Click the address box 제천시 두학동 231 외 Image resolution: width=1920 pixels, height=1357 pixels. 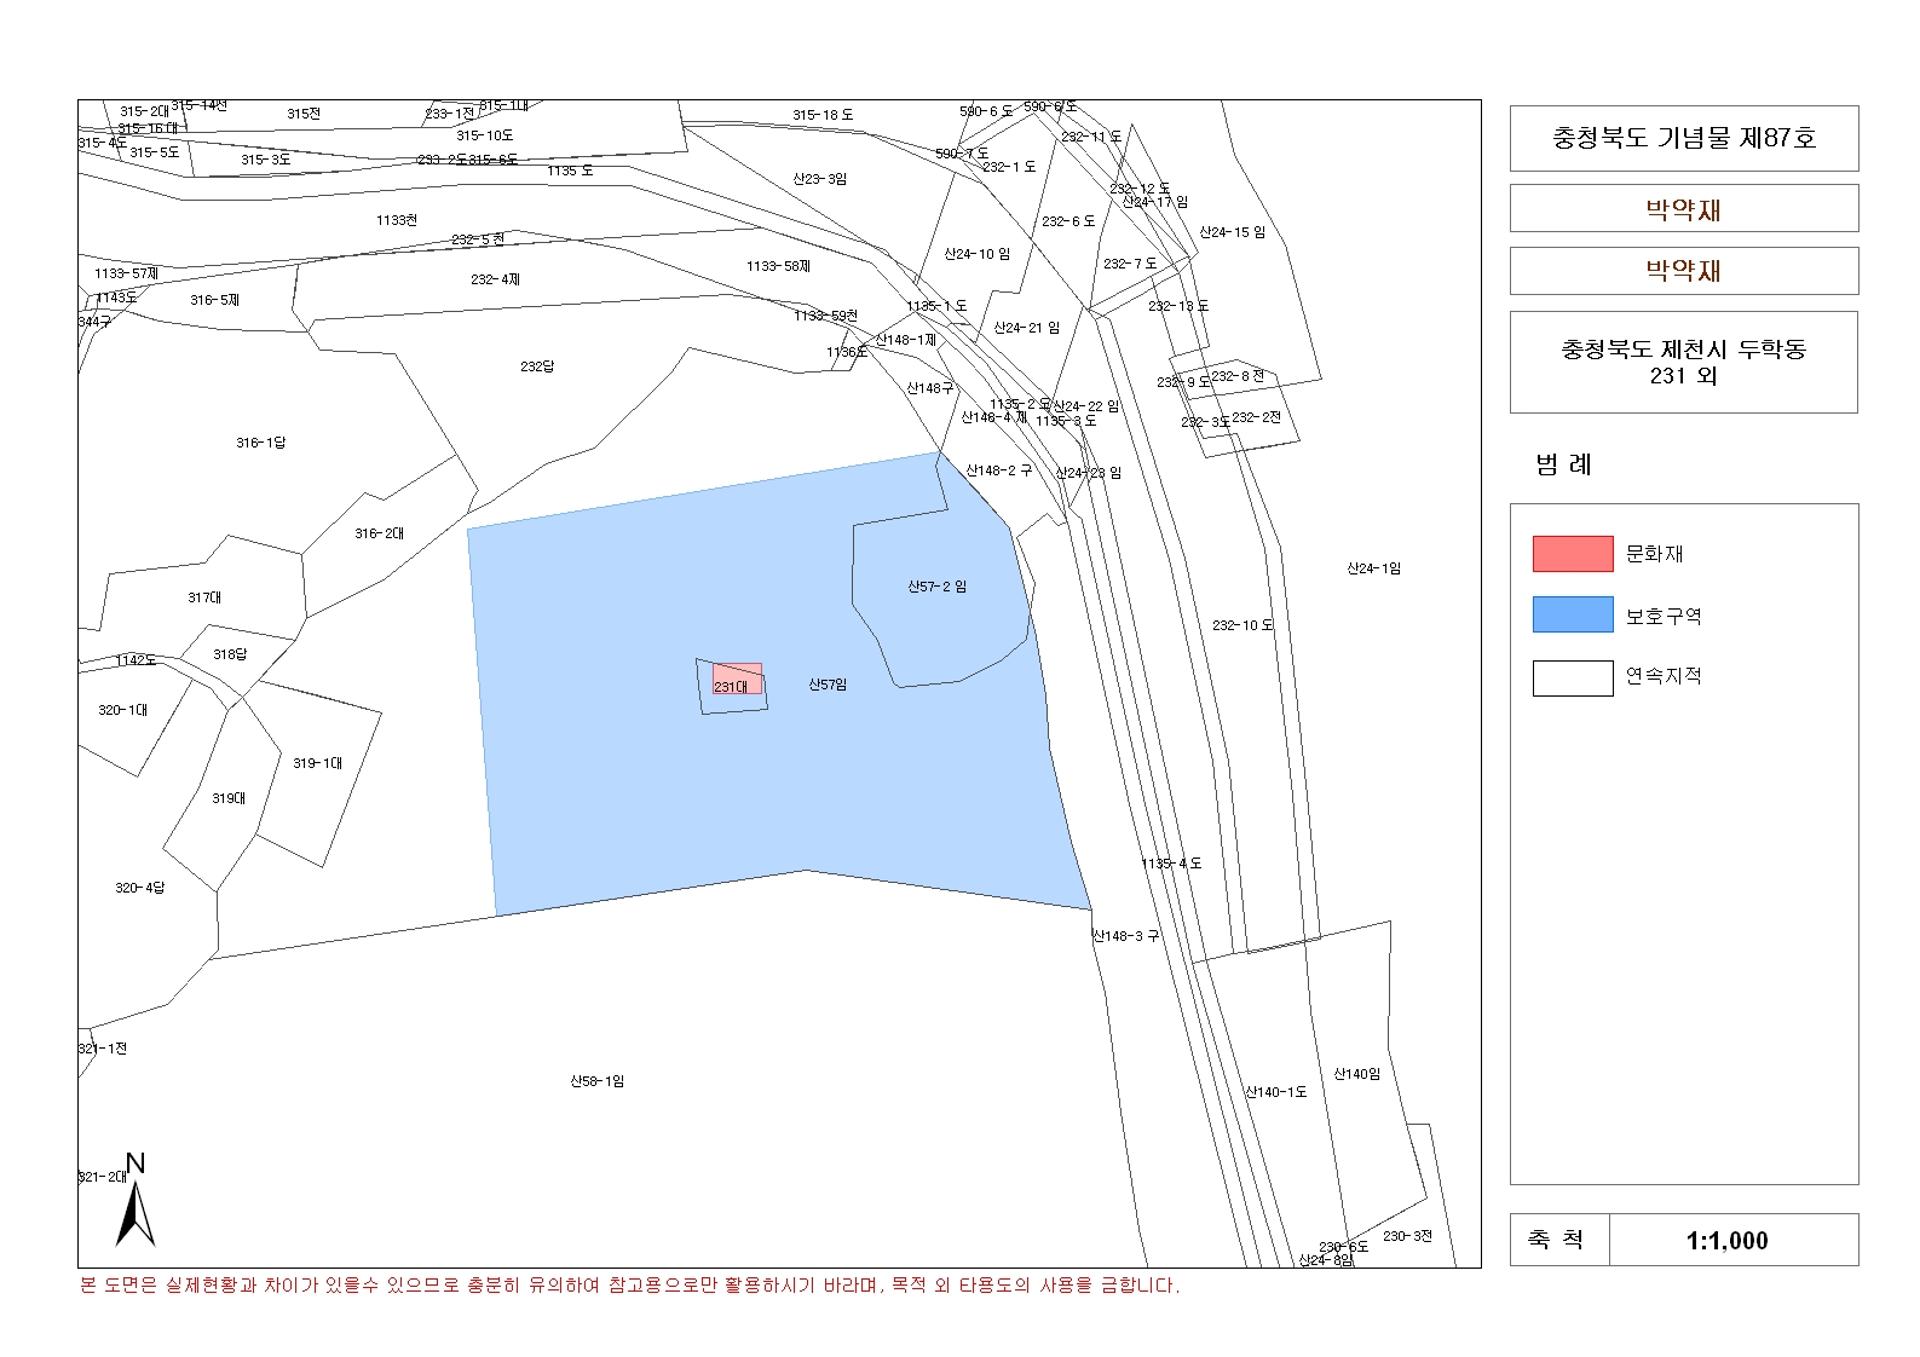pyautogui.click(x=1684, y=362)
